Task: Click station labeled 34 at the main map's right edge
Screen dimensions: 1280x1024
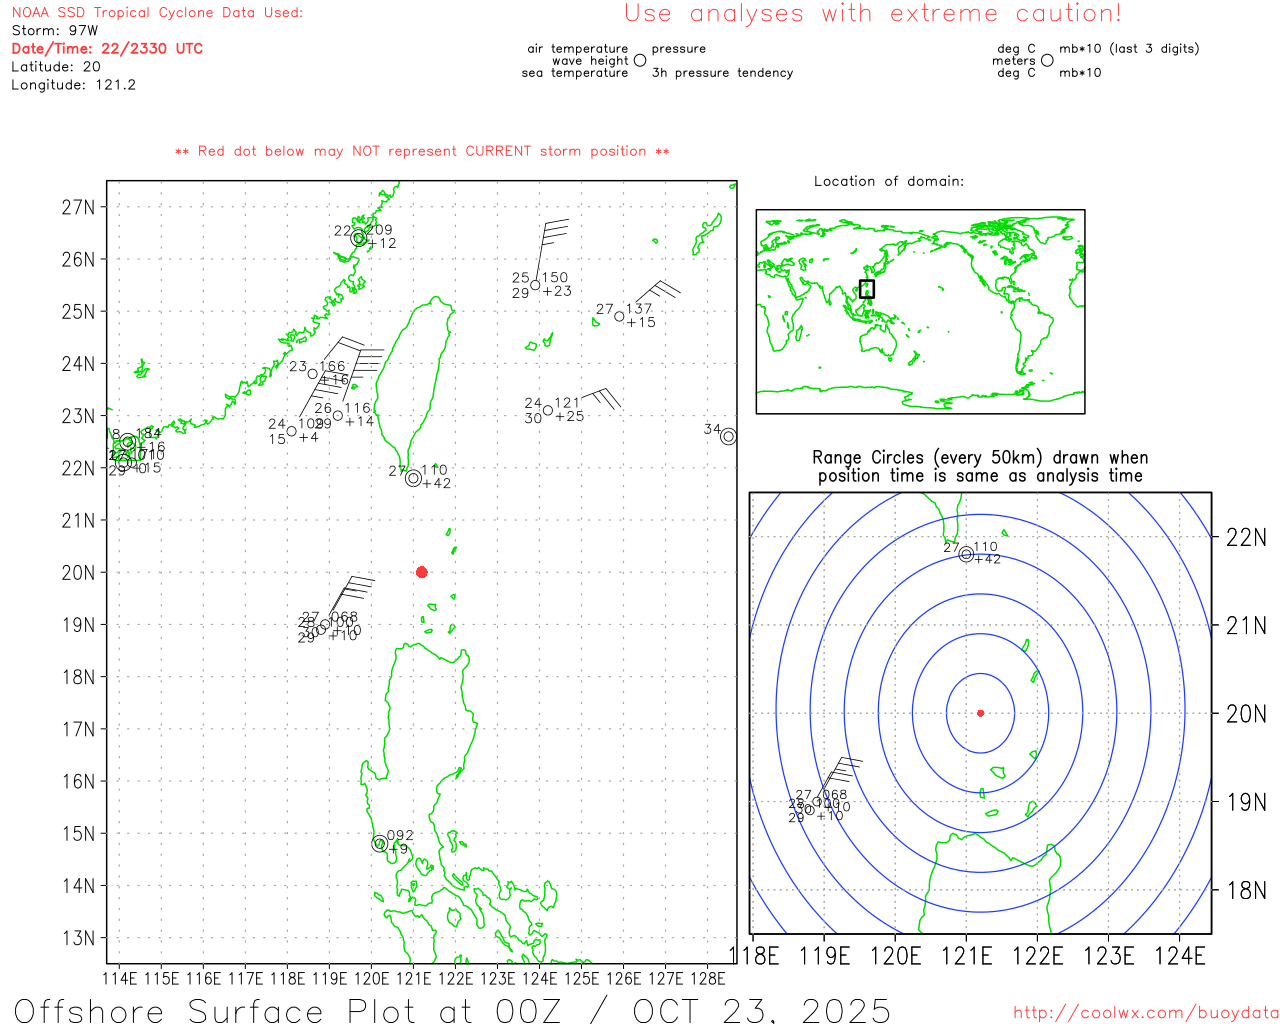Action: point(728,436)
